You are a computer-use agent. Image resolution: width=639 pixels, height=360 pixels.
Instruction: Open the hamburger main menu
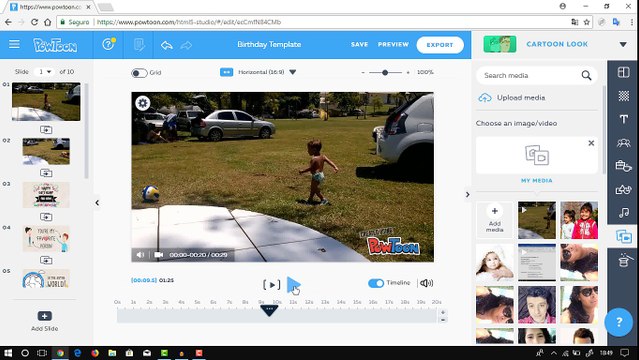14,44
